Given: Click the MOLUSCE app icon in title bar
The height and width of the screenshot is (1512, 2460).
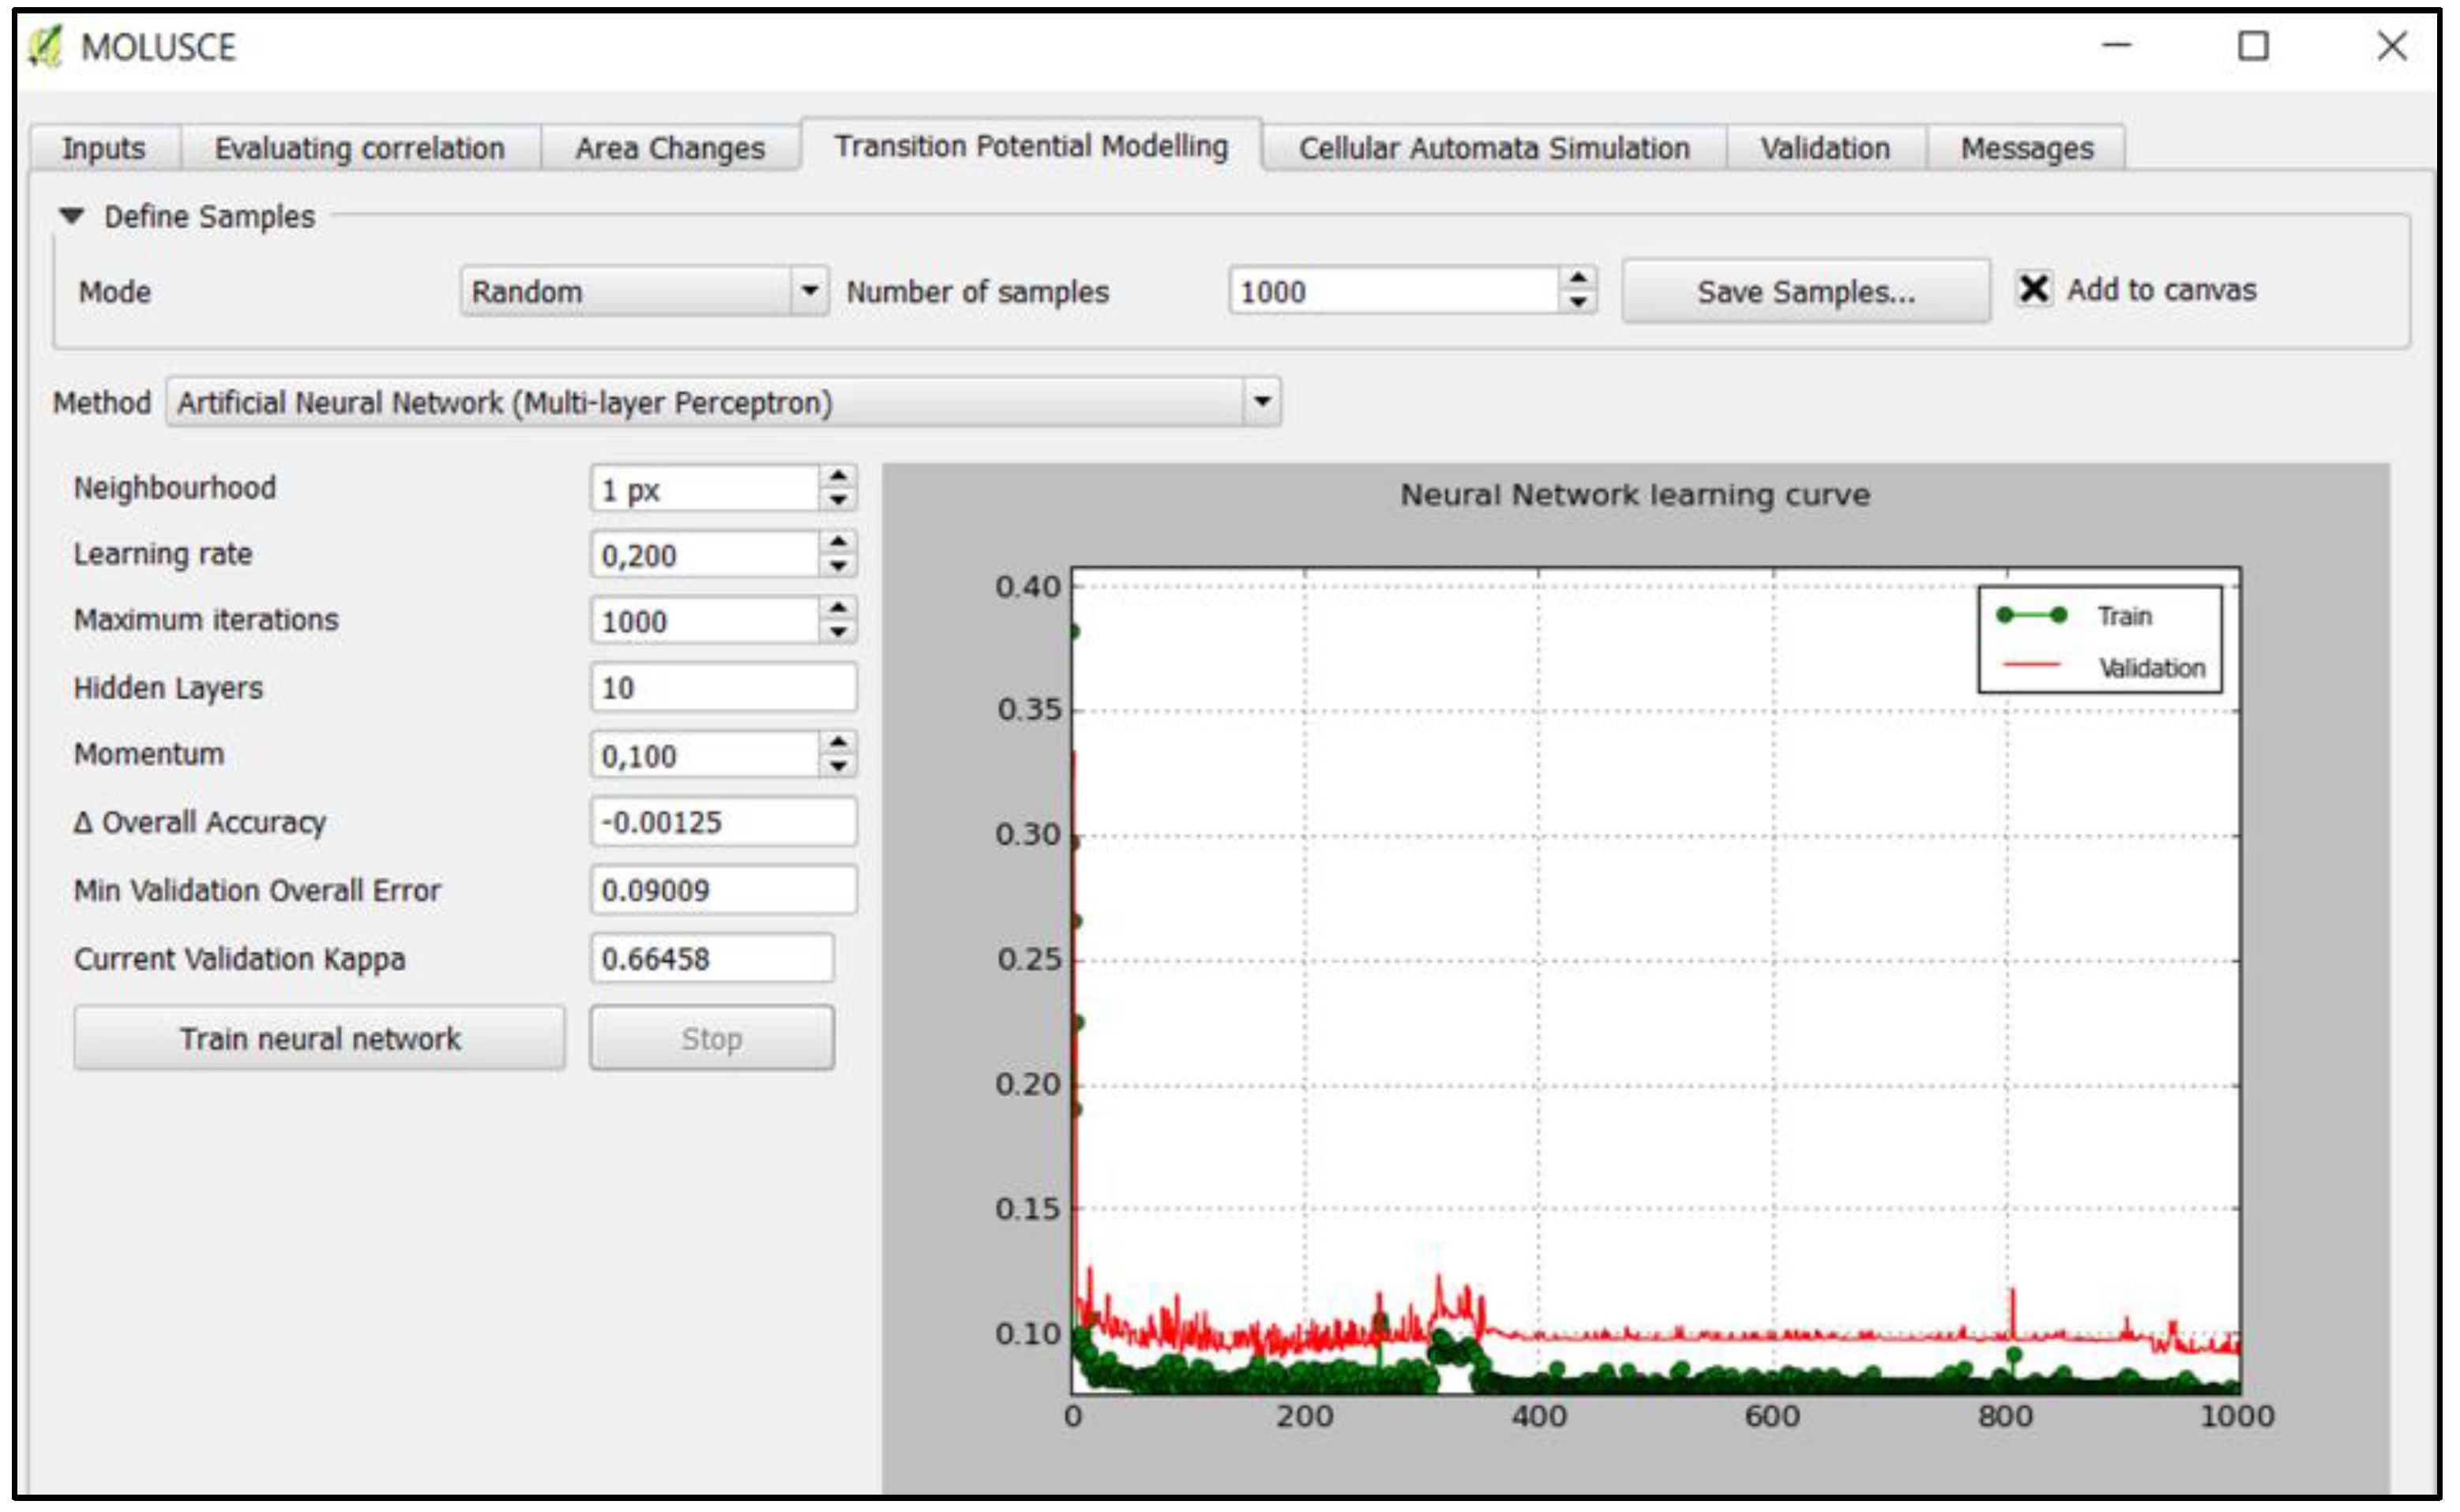Looking at the screenshot, I should [x=46, y=46].
